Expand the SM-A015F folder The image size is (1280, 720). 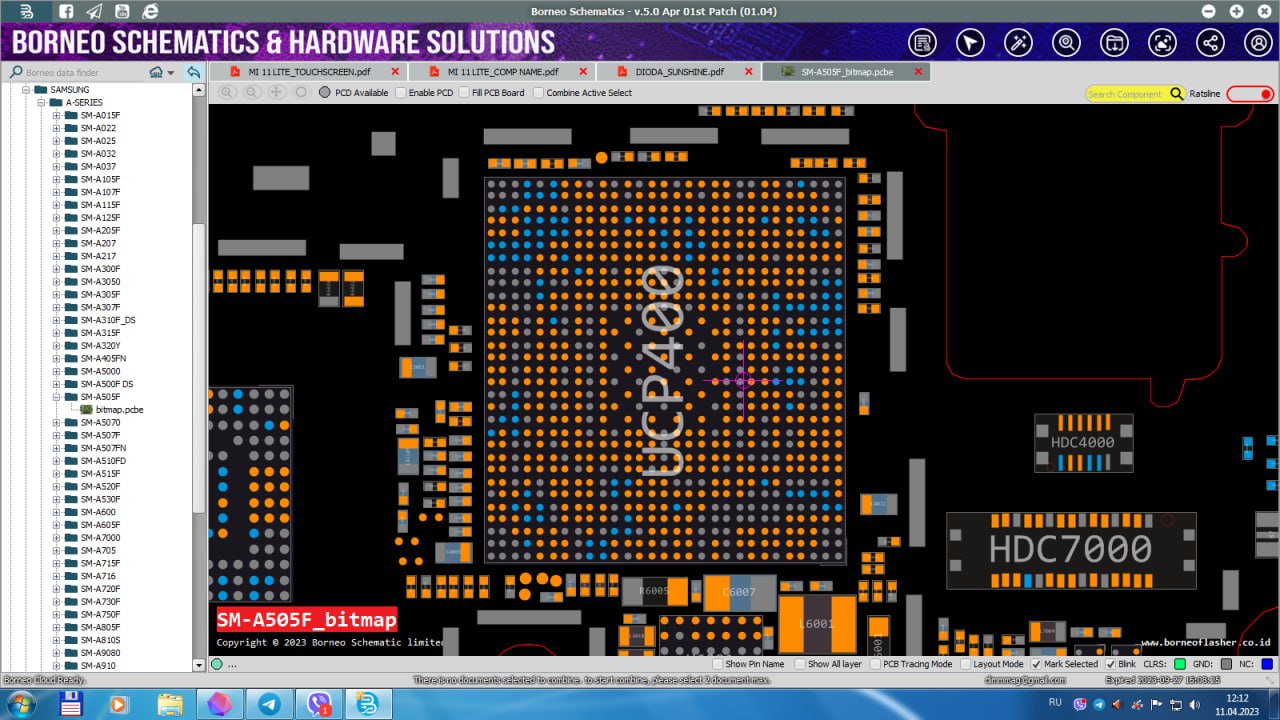(x=57, y=115)
